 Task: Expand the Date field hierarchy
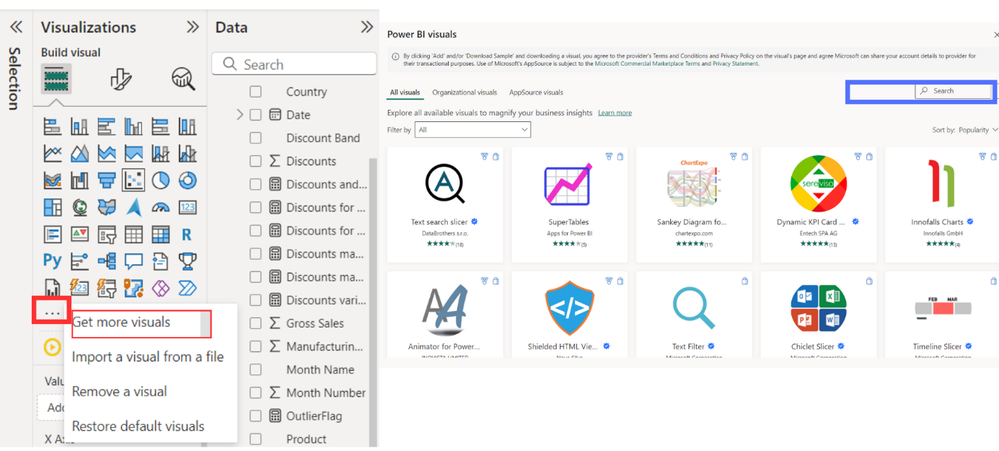240,115
